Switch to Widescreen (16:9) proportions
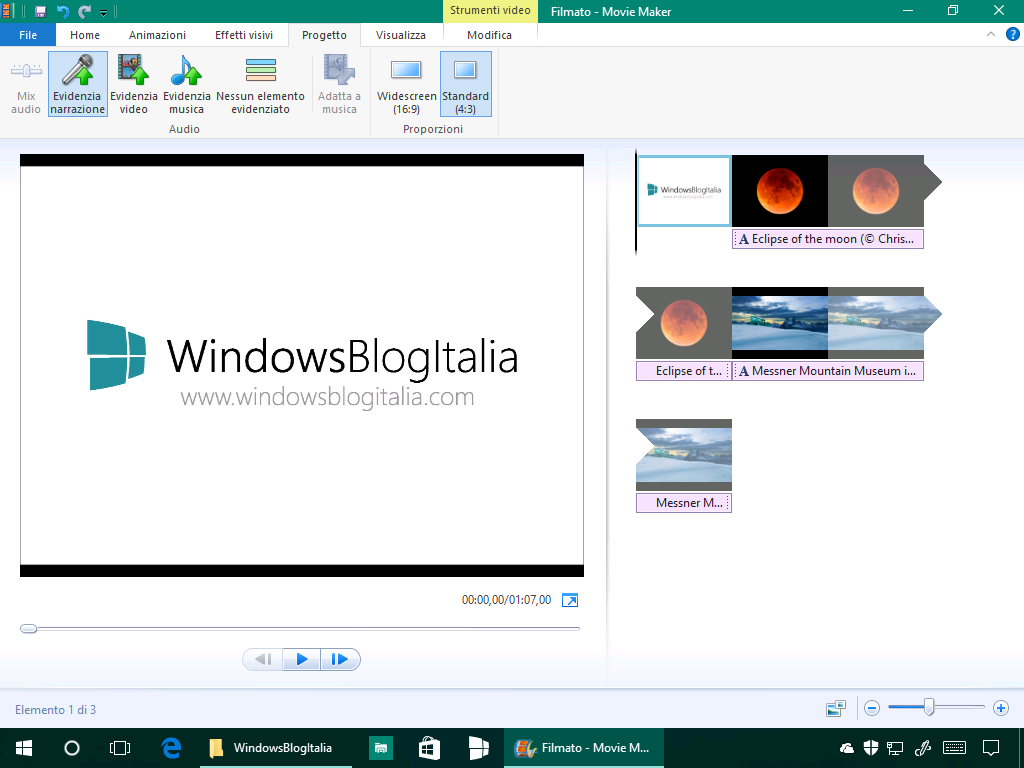 (406, 84)
